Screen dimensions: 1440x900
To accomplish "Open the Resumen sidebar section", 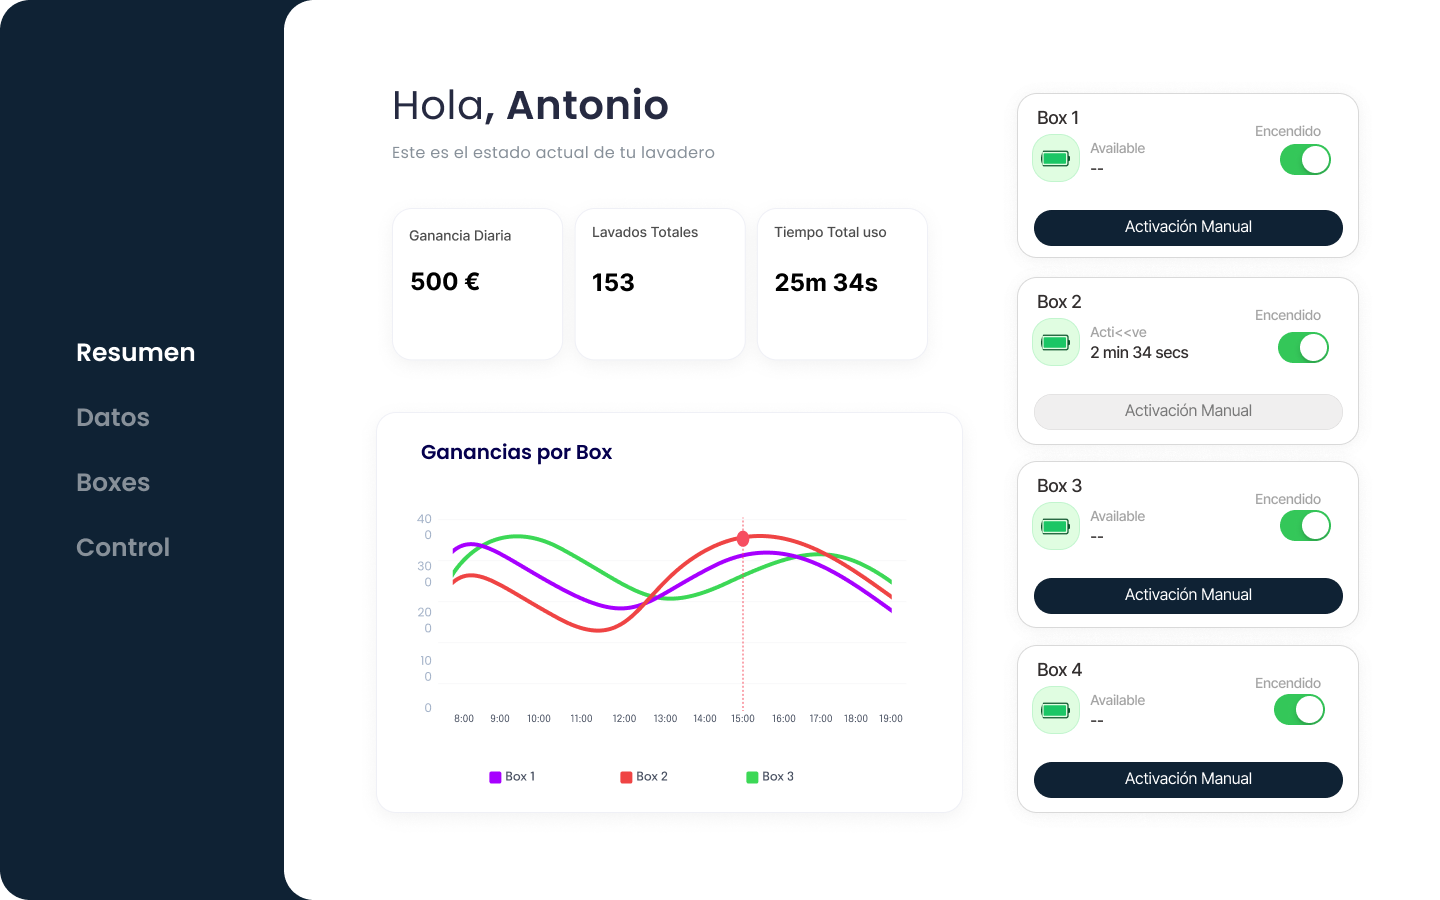I will 135,352.
